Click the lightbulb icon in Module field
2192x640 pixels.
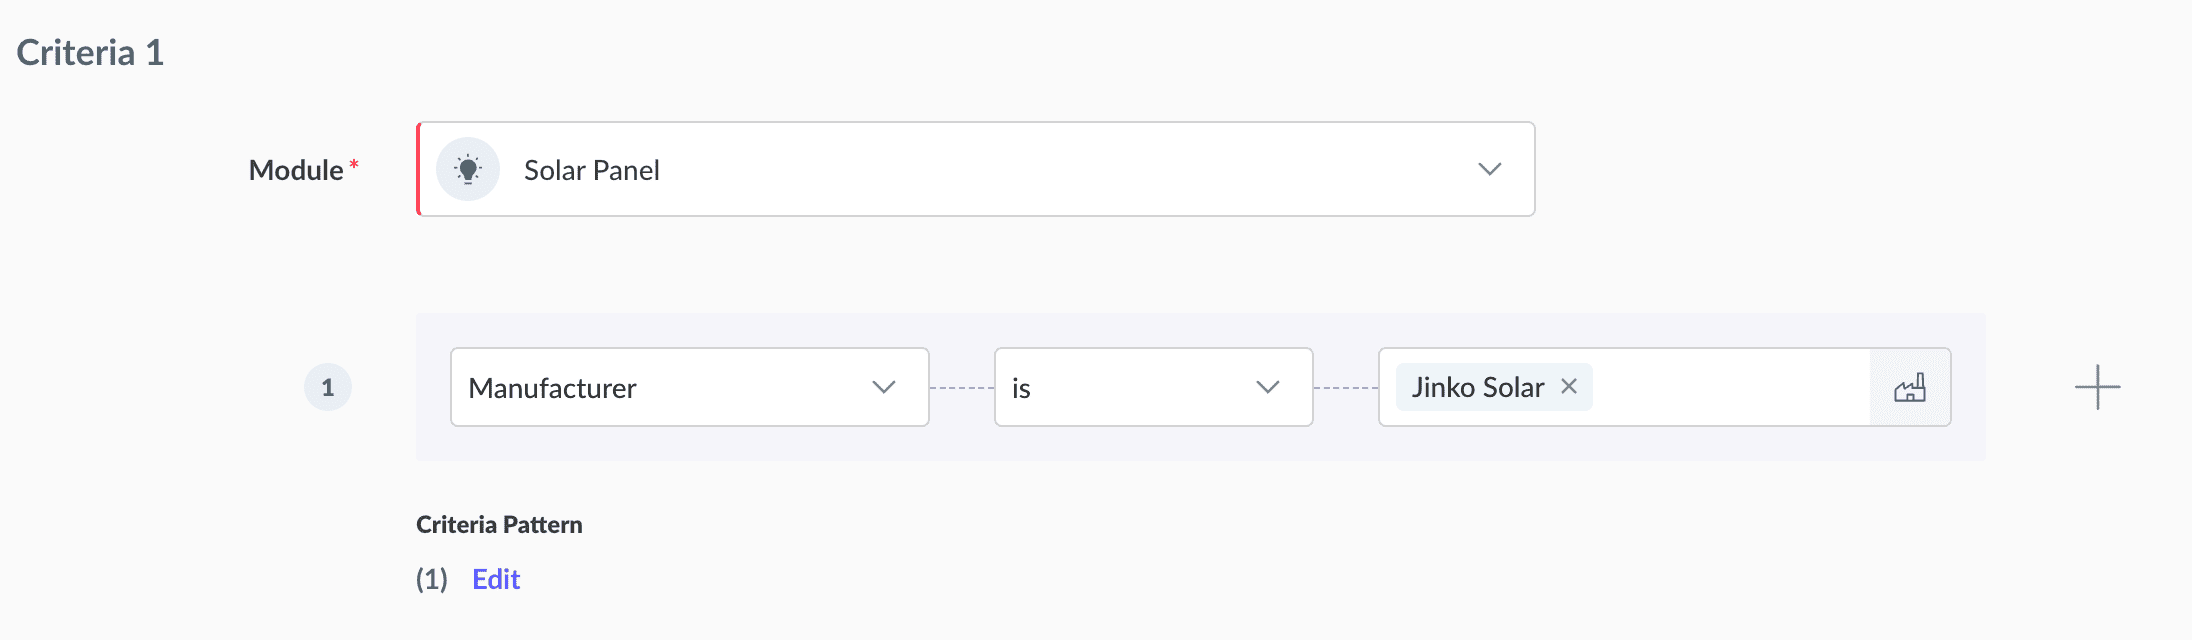pyautogui.click(x=467, y=169)
